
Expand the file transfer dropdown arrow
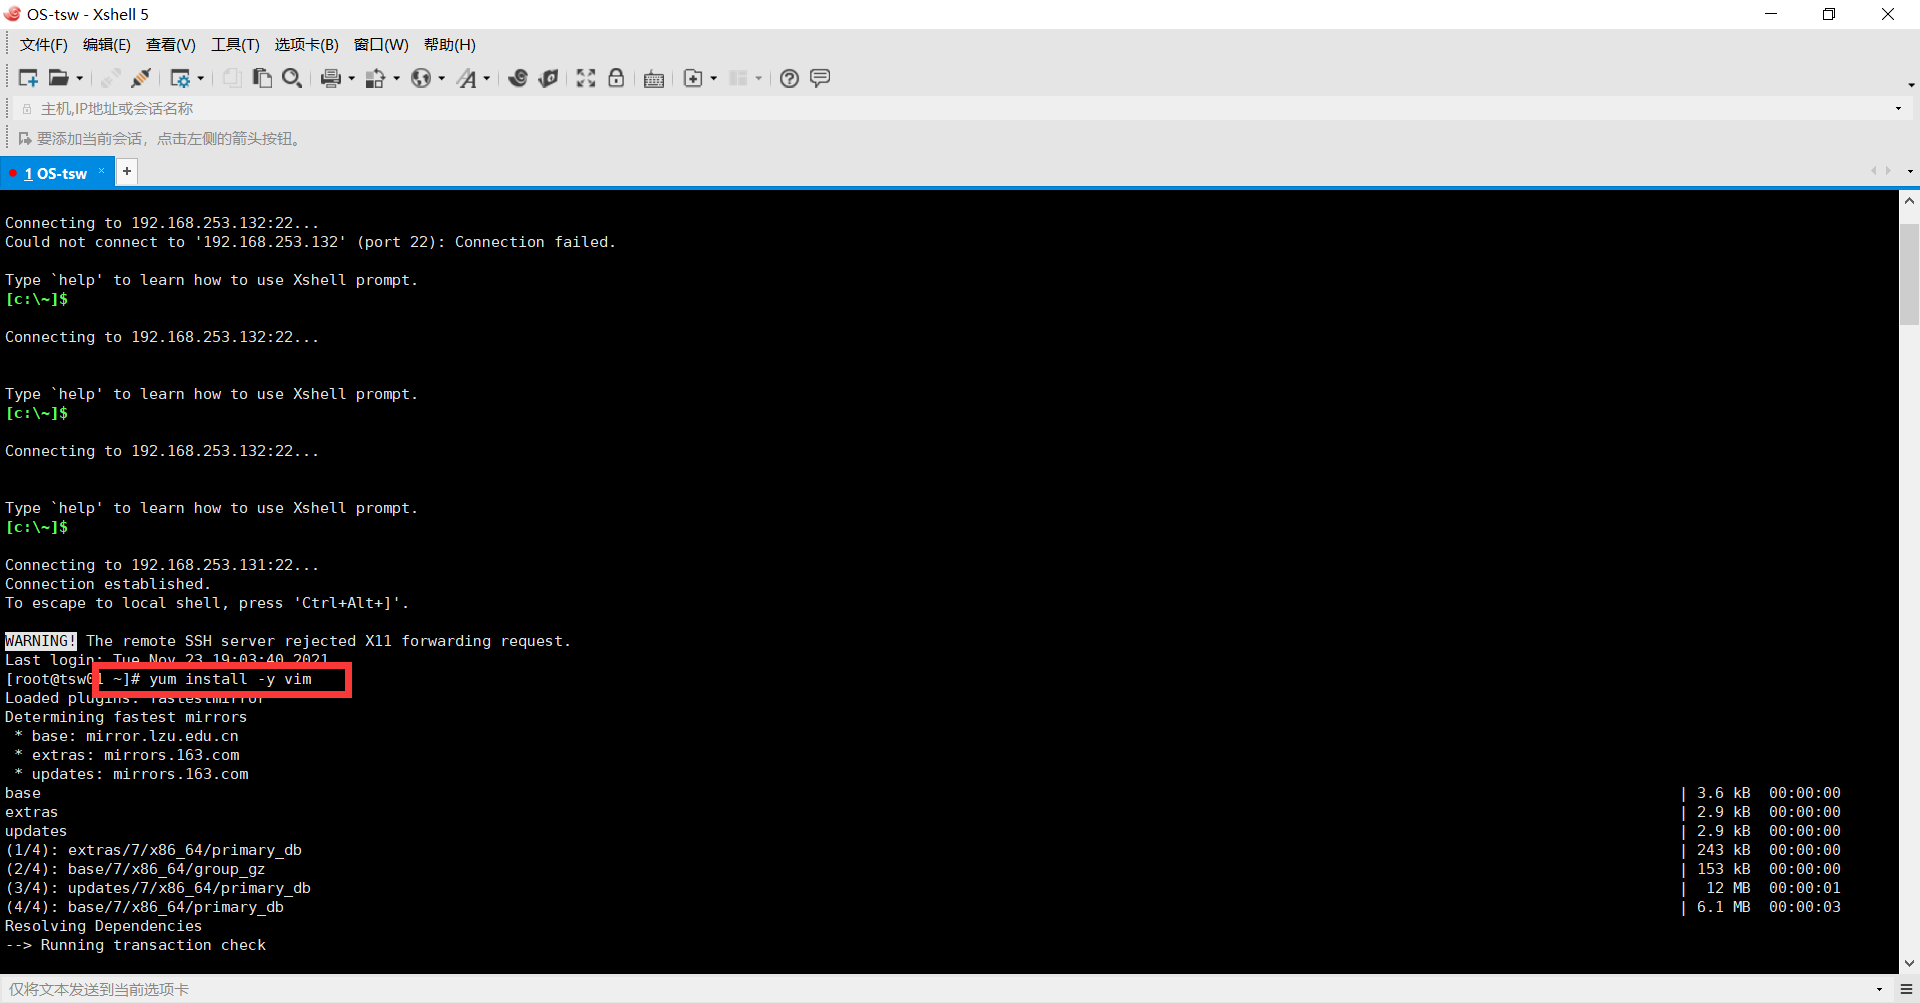[x=397, y=78]
